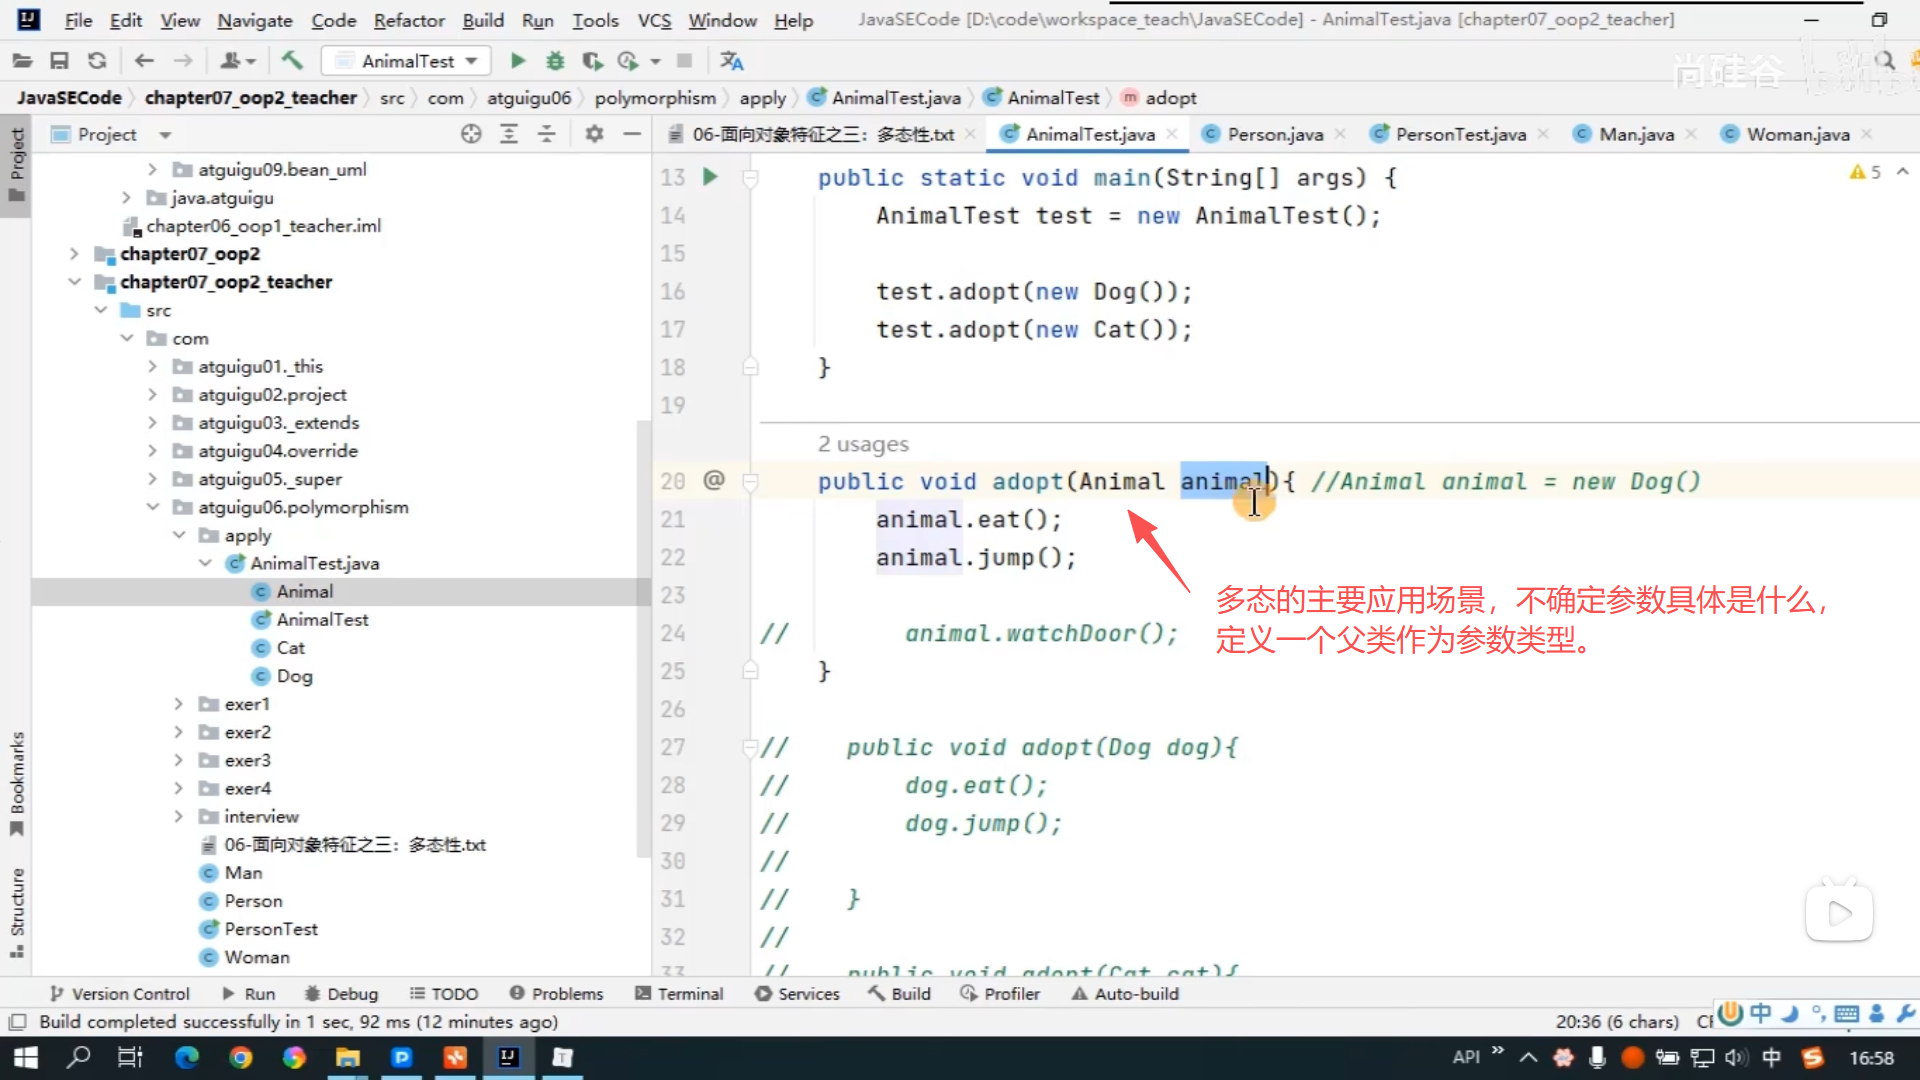
Task: Click the green Run button in toolbar
Action: coord(517,61)
